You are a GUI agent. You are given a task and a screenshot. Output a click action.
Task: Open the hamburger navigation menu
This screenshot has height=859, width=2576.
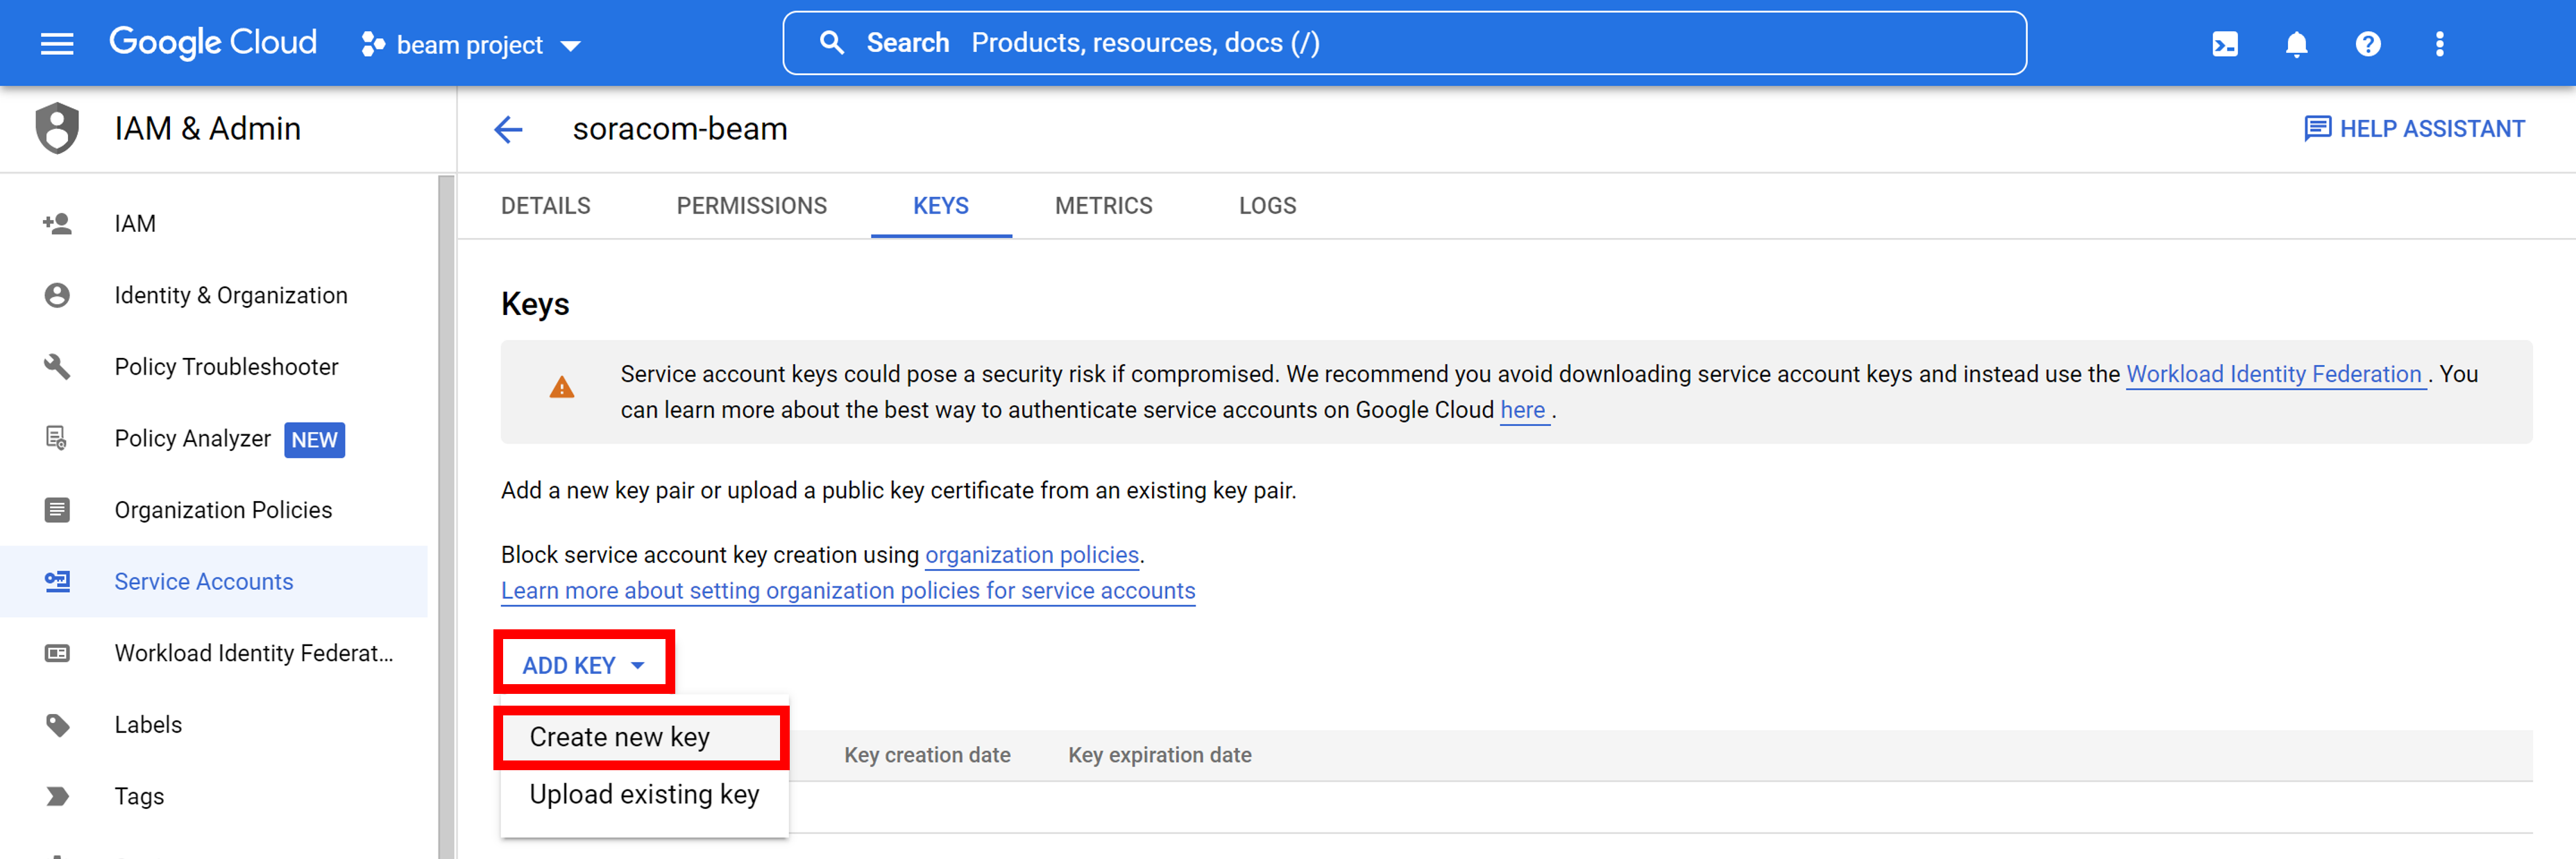click(57, 43)
